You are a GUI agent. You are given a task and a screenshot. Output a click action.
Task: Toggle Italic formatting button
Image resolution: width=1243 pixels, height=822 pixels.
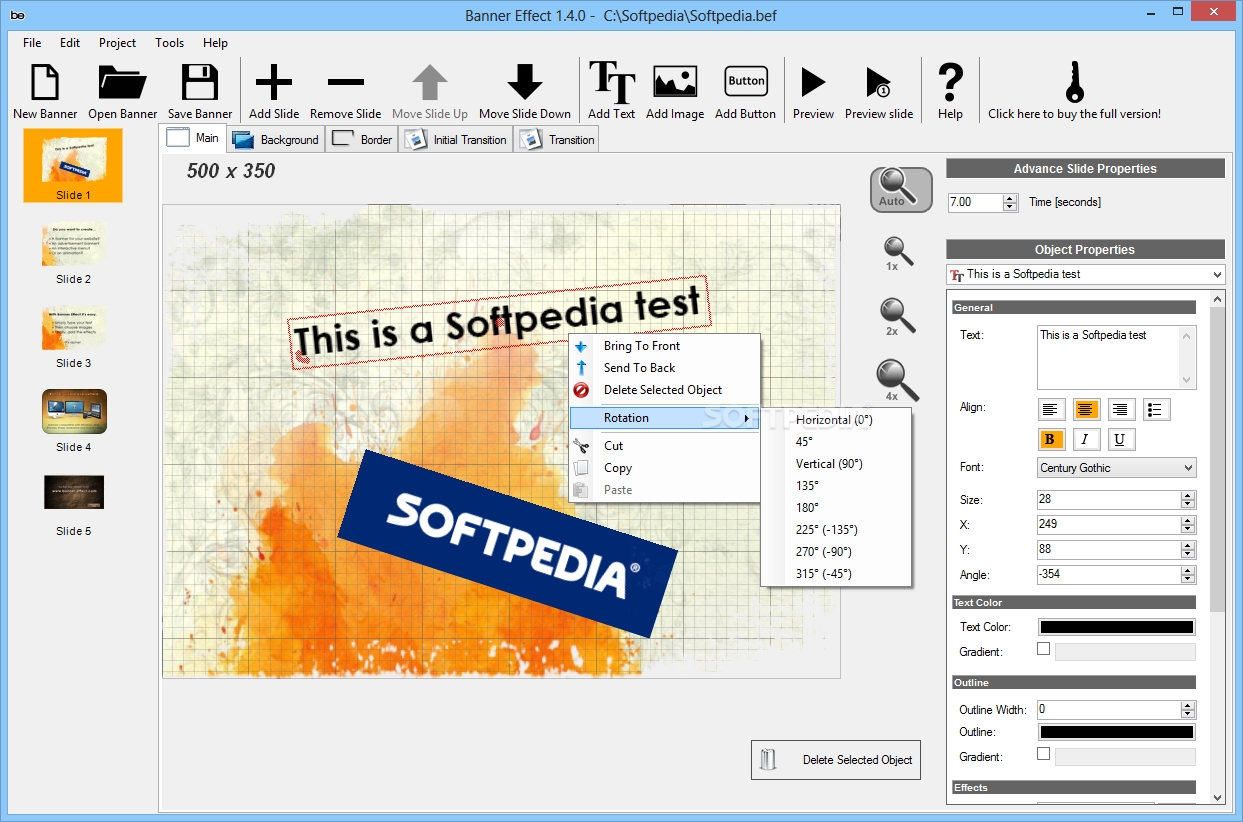[x=1086, y=439]
